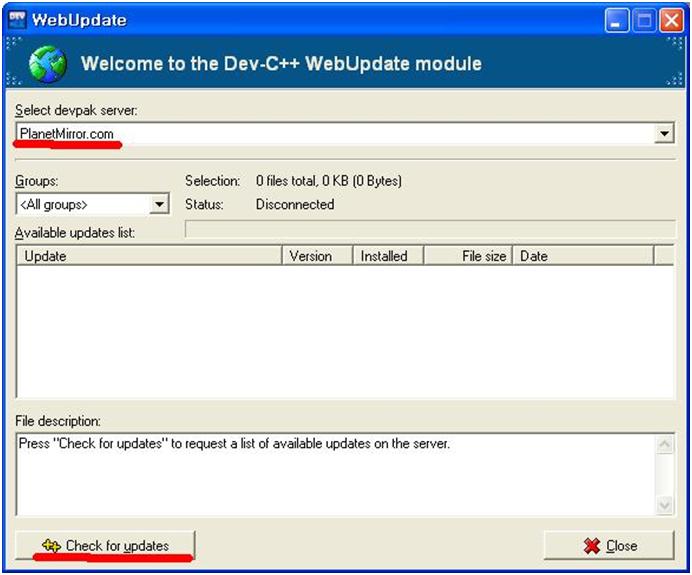Click the 'Available updates list:' label

coord(75,233)
